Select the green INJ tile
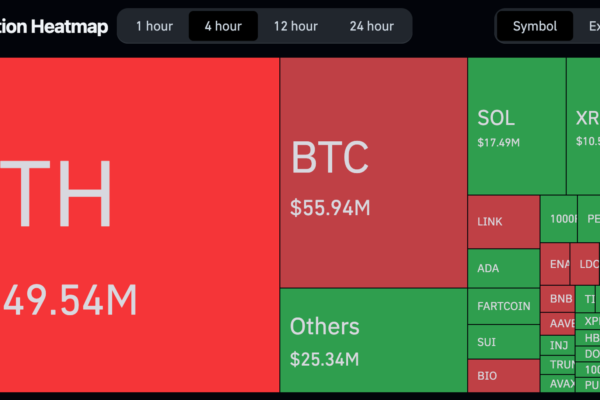The height and width of the screenshot is (400, 600). point(557,346)
